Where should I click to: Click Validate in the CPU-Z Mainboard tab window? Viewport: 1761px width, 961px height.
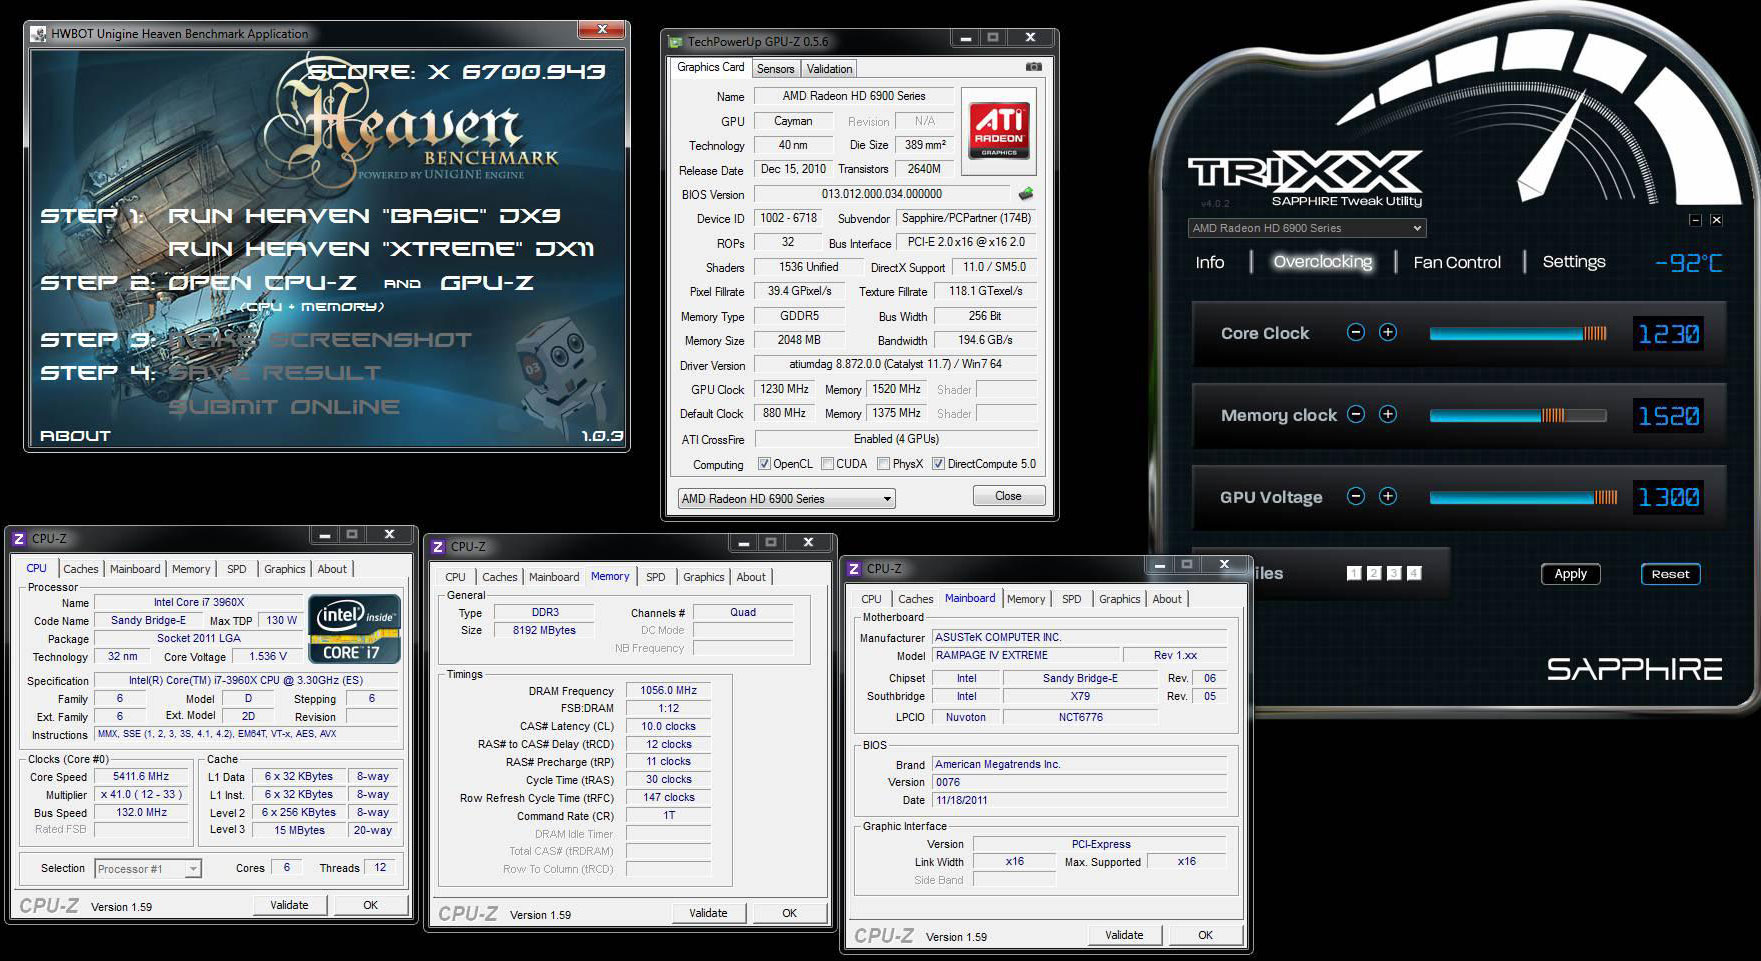coord(1124,935)
